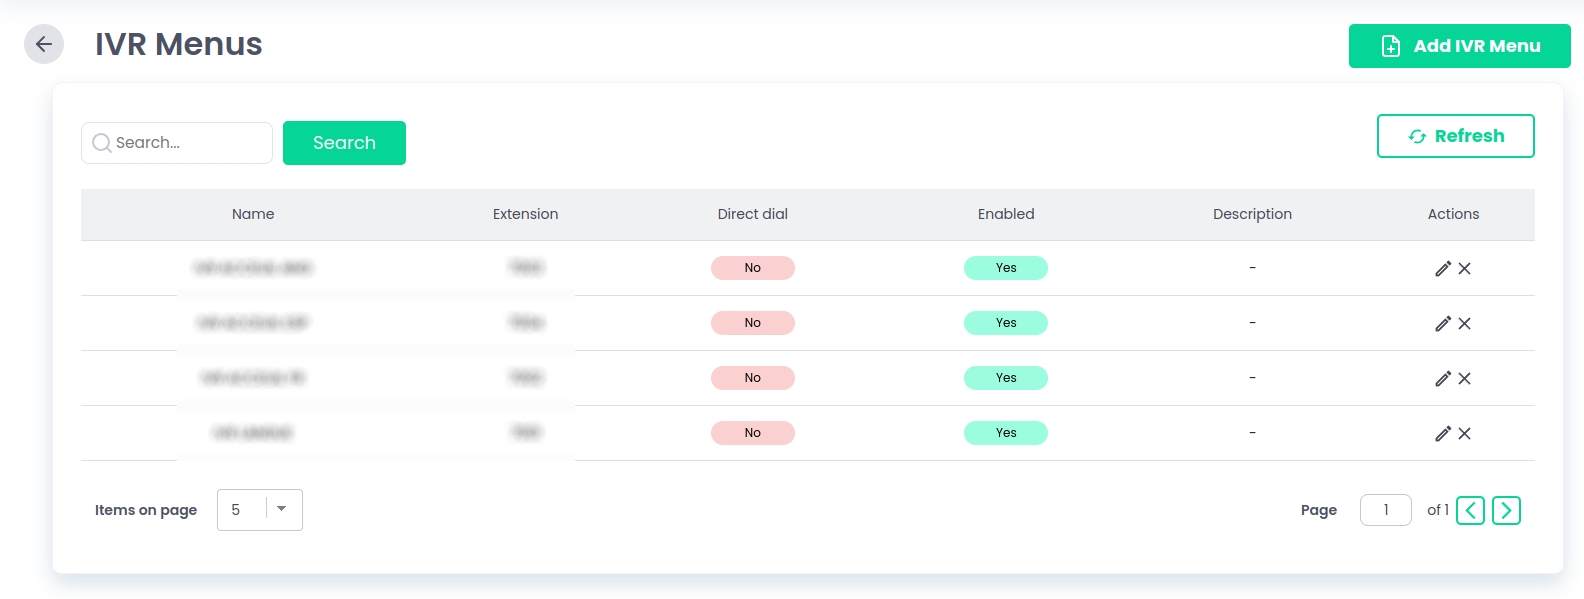The image size is (1584, 599).
Task: Edit the third IVR menu entry
Action: pyautogui.click(x=1442, y=378)
